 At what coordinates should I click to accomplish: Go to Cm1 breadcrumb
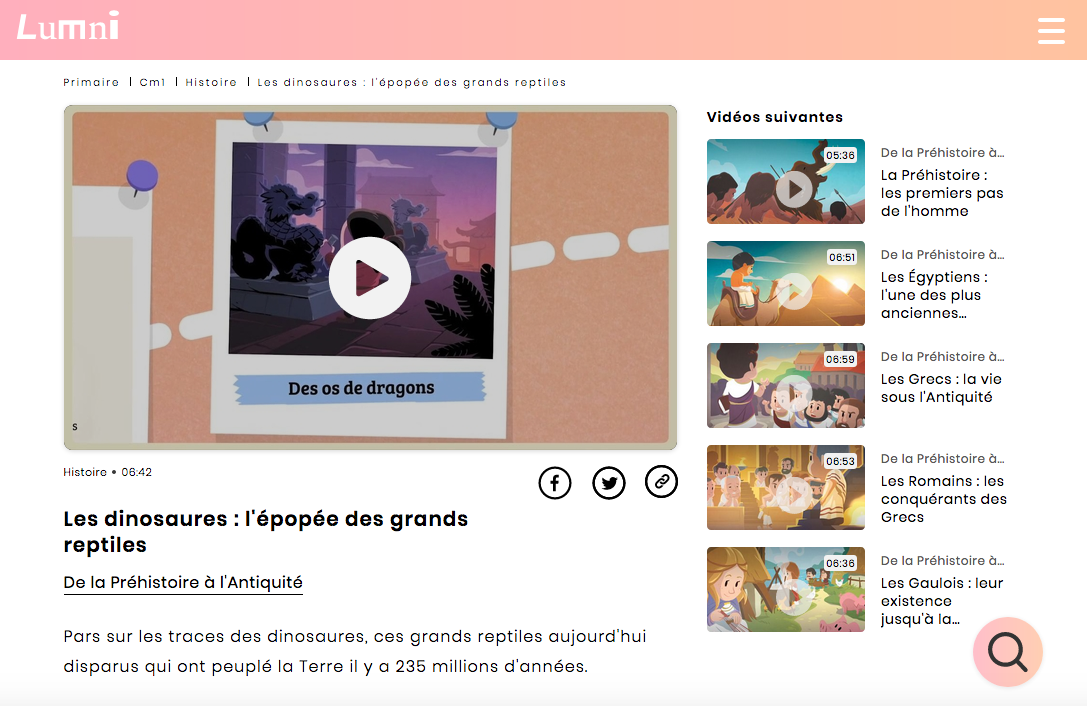[x=153, y=83]
